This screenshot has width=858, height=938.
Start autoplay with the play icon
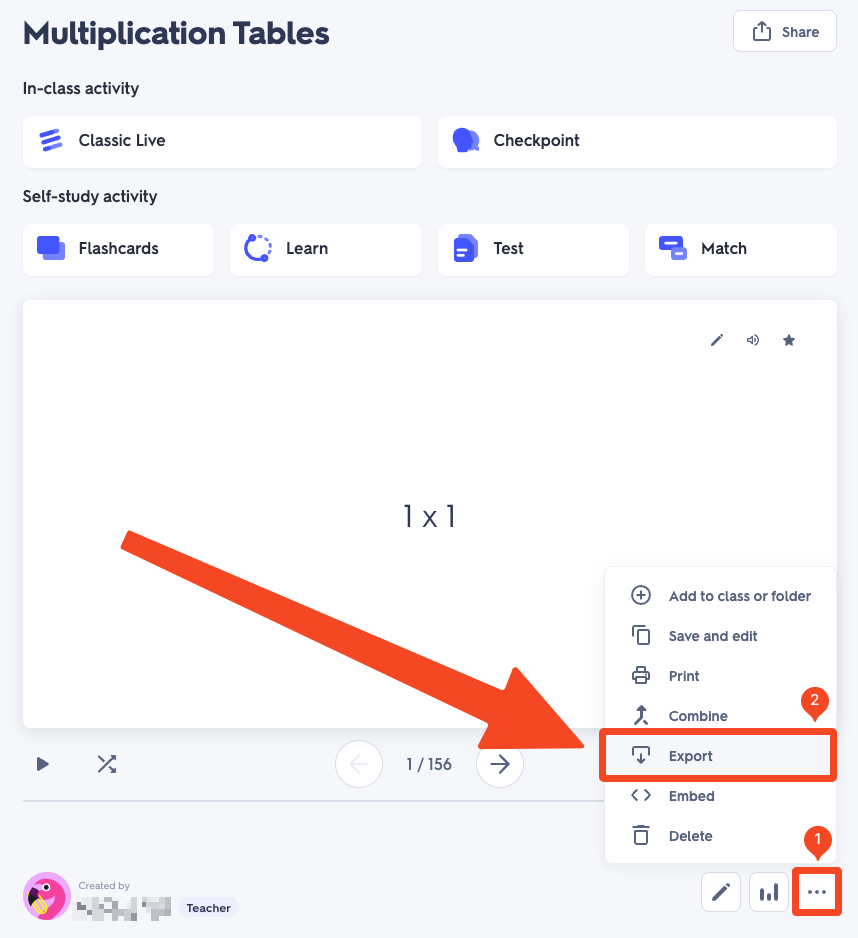[x=42, y=764]
